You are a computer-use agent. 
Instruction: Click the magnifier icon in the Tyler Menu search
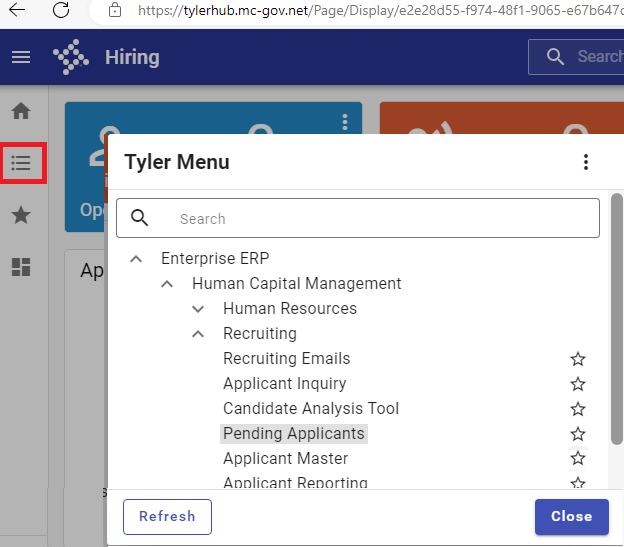139,218
